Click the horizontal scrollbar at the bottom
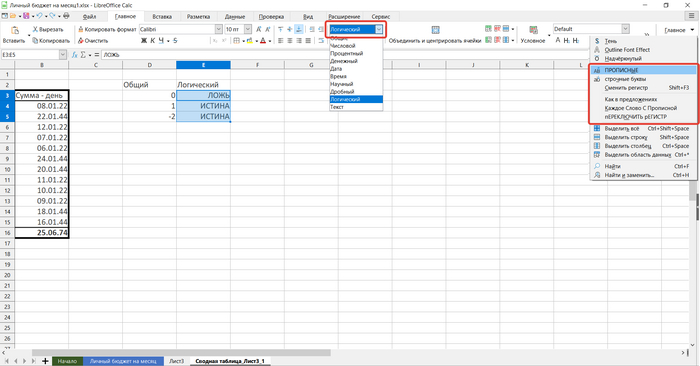The image size is (700, 366). pyautogui.click(x=181, y=353)
